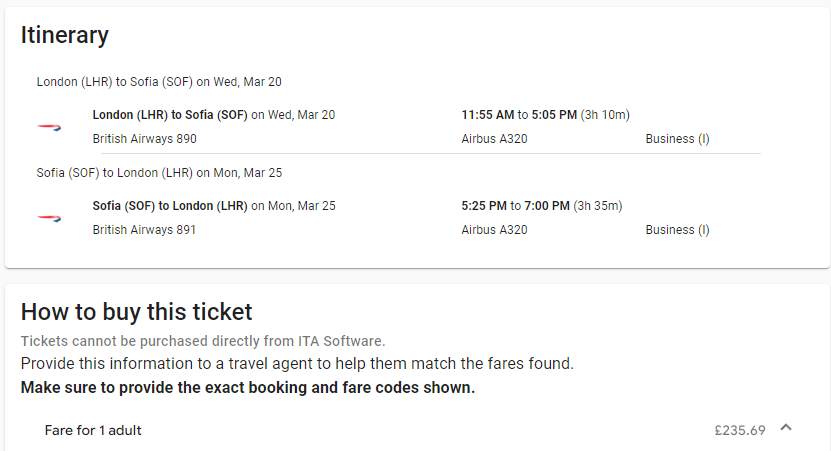Click the £235.69 fare price
The width and height of the screenshot is (831, 451).
coord(740,430)
